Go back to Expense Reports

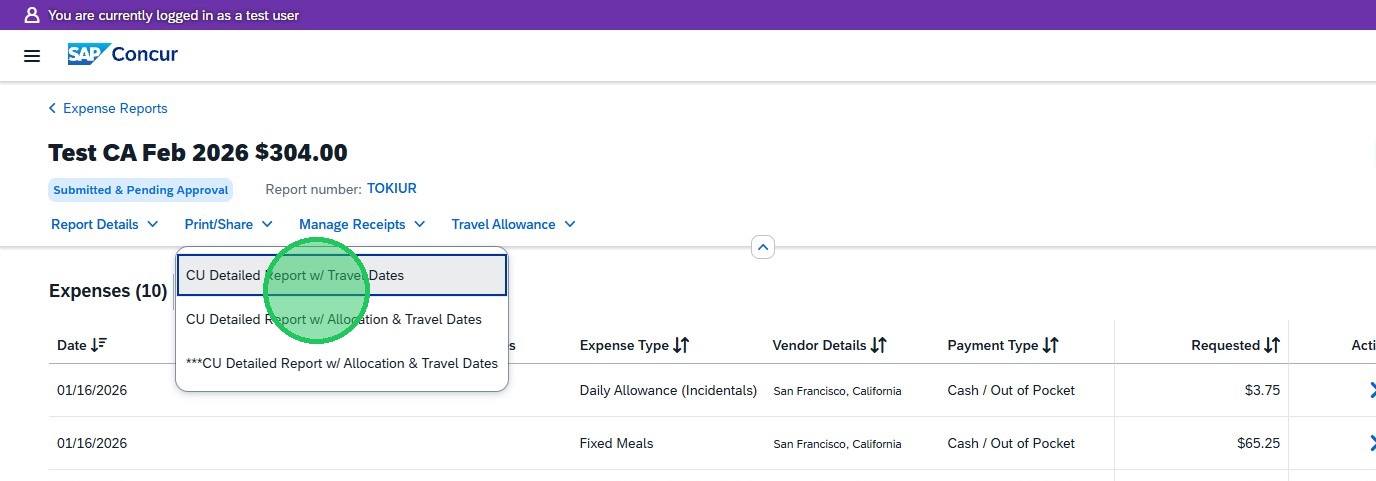(x=108, y=108)
